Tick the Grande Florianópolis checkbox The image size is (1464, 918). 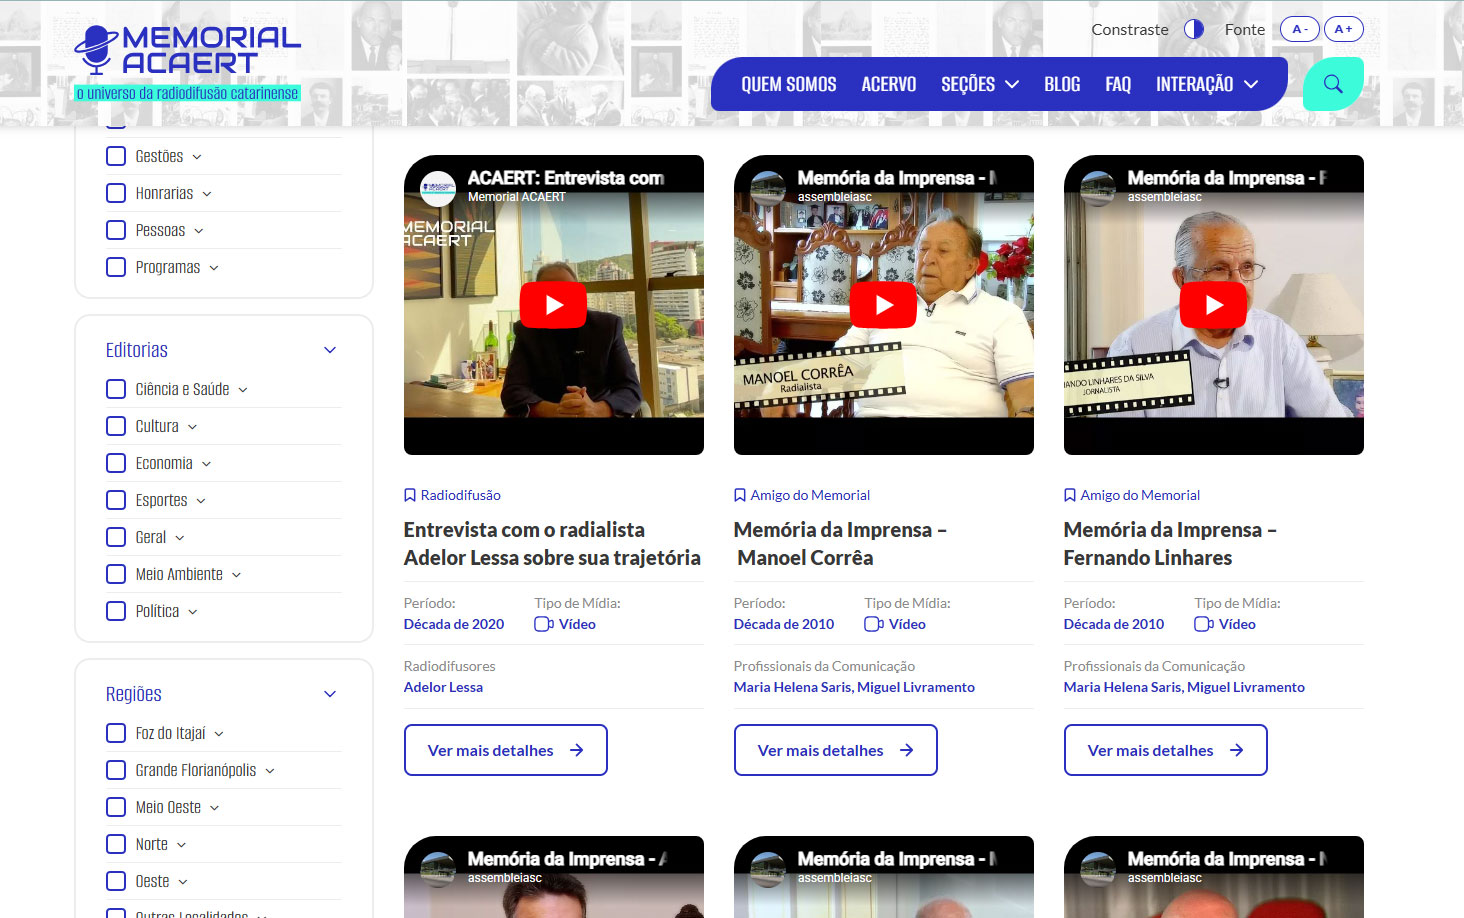116,770
